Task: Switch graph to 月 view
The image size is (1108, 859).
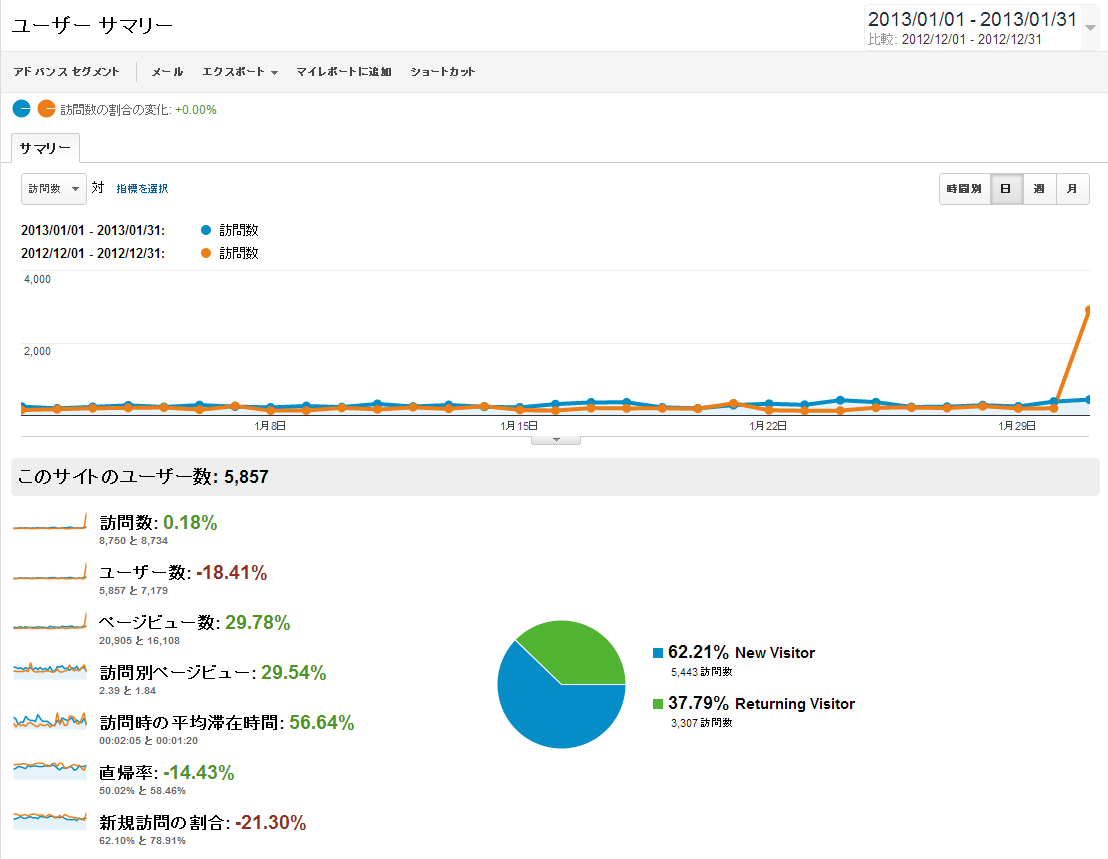Action: coord(1072,189)
